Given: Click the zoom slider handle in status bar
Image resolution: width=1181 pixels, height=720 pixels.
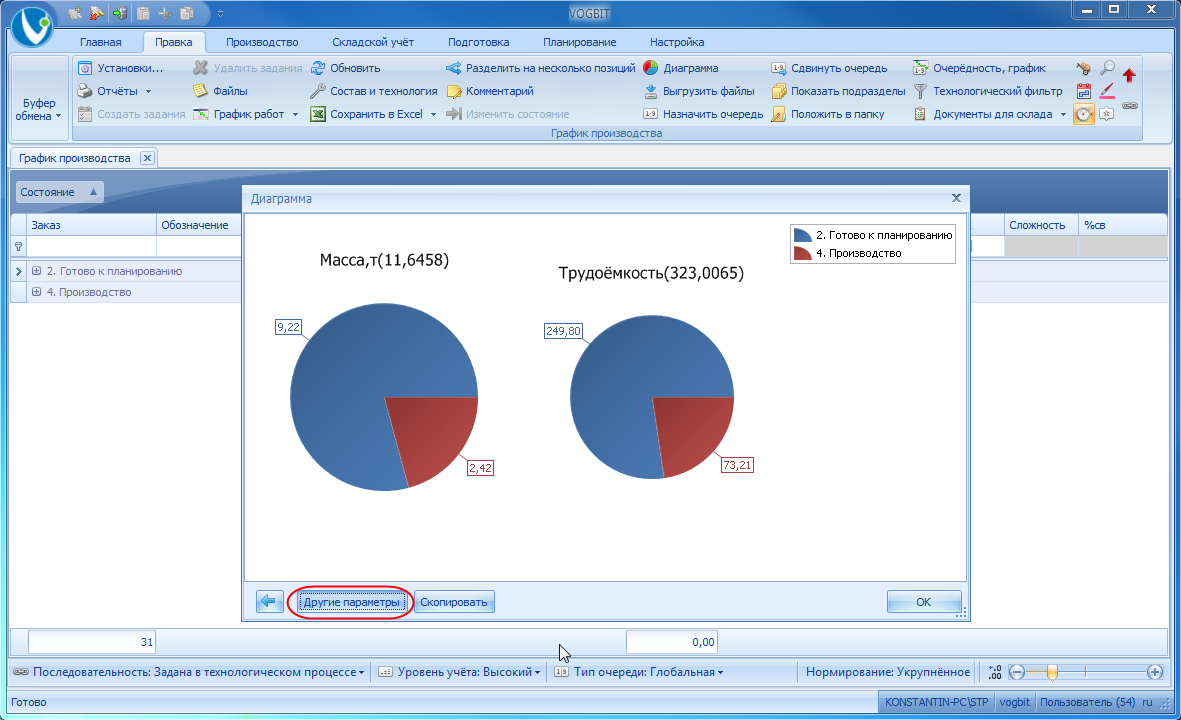Looking at the screenshot, I should 1051,672.
